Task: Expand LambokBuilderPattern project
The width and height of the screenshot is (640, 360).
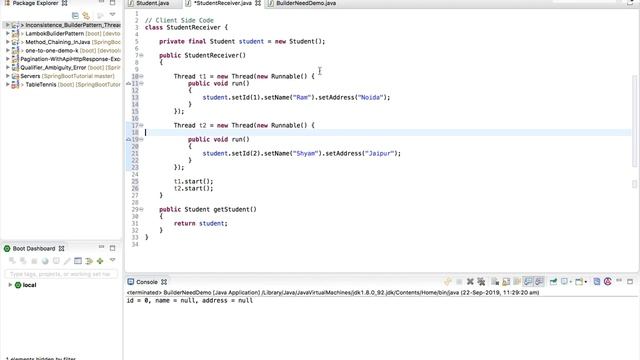Action: click(7, 33)
